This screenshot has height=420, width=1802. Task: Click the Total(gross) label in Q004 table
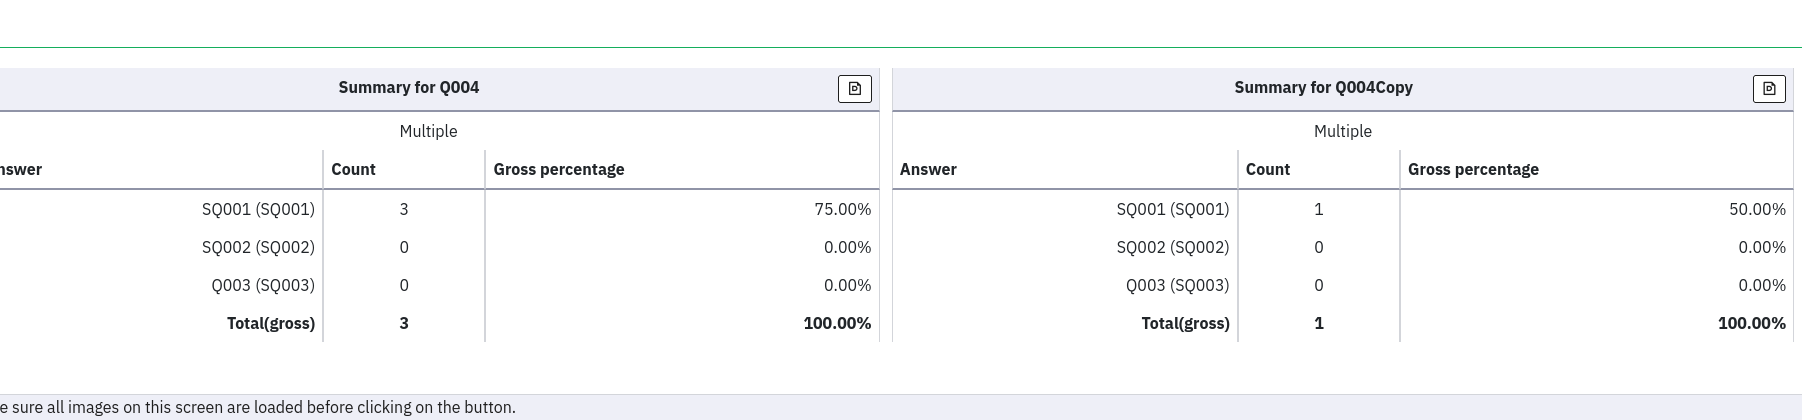pos(270,324)
